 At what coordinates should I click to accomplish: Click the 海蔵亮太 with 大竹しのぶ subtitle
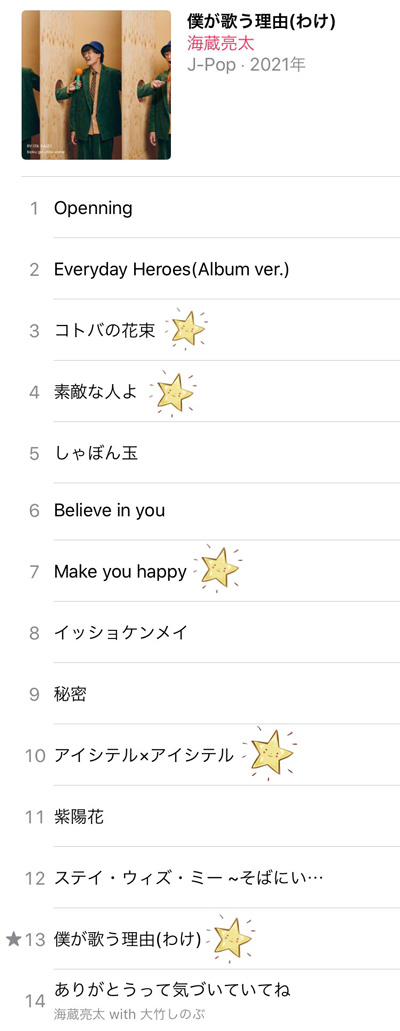click(134, 1015)
